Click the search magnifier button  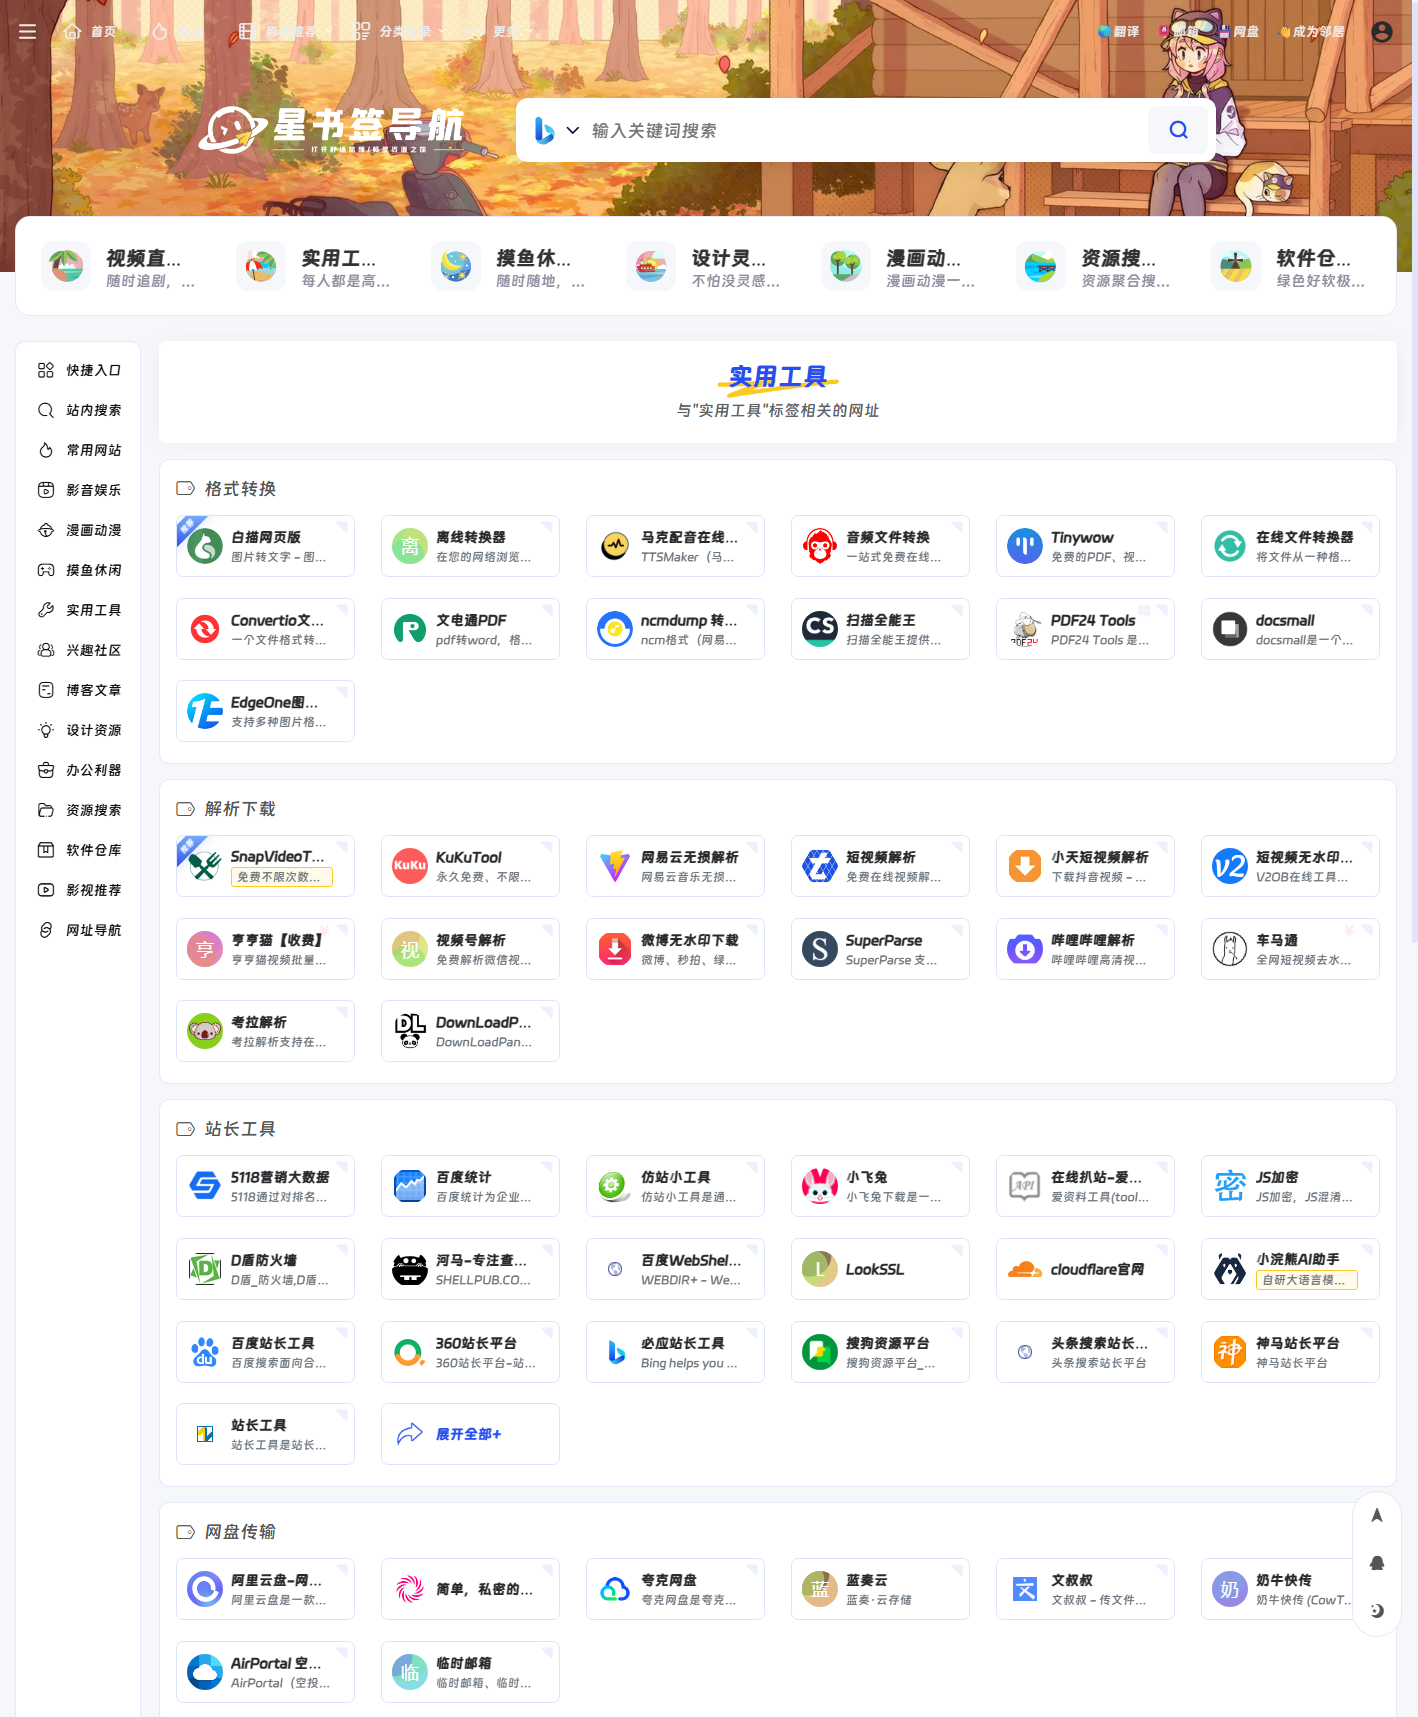[x=1179, y=130]
